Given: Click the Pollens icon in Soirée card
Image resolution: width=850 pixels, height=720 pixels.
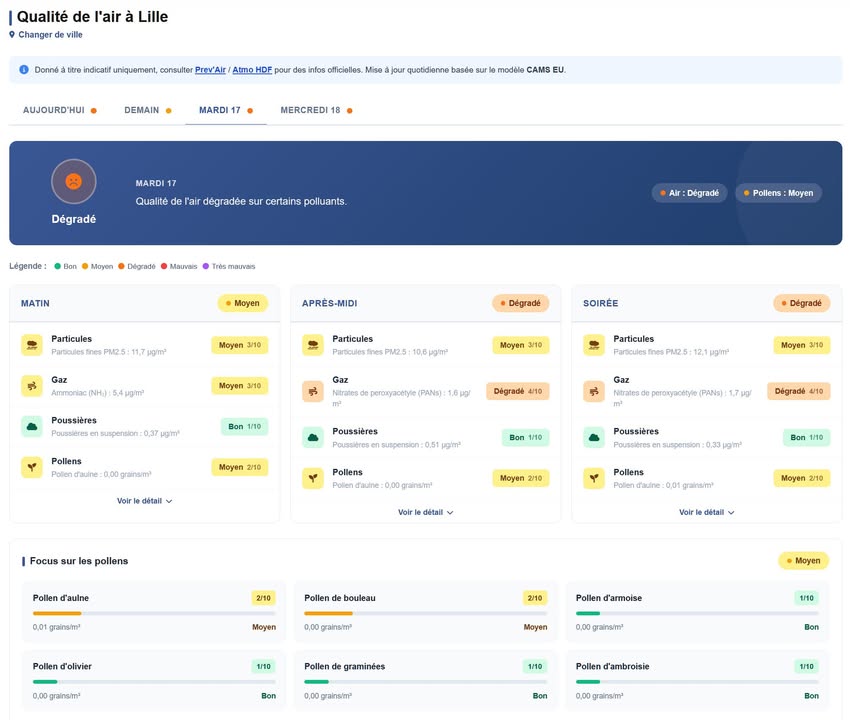Looking at the screenshot, I should point(594,477).
